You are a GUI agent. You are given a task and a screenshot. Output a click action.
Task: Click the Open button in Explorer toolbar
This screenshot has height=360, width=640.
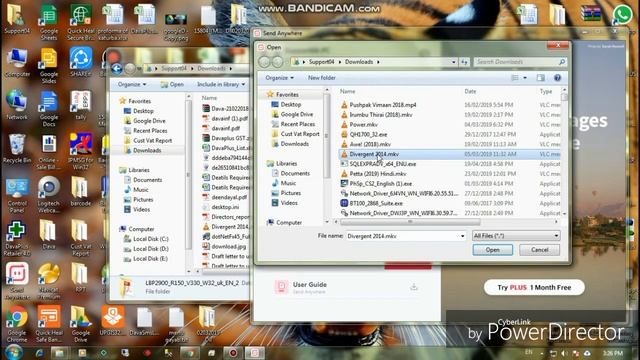[x=172, y=84]
